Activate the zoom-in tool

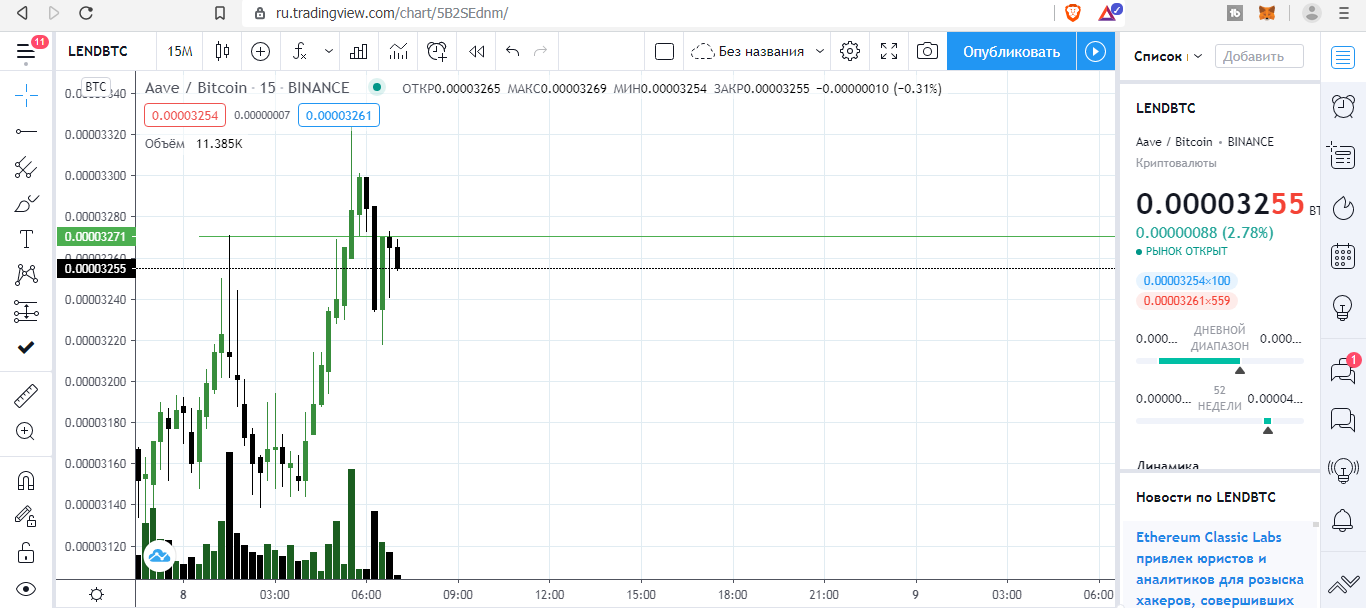coord(26,432)
